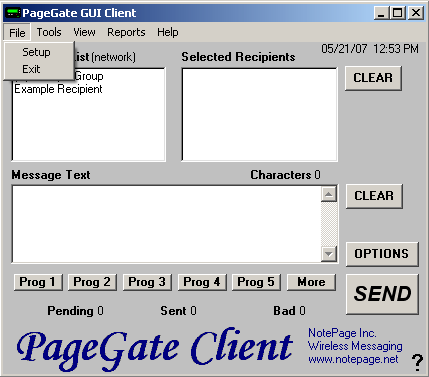Open the Tools menu
Screen dimensions: 429x377
[x=49, y=32]
